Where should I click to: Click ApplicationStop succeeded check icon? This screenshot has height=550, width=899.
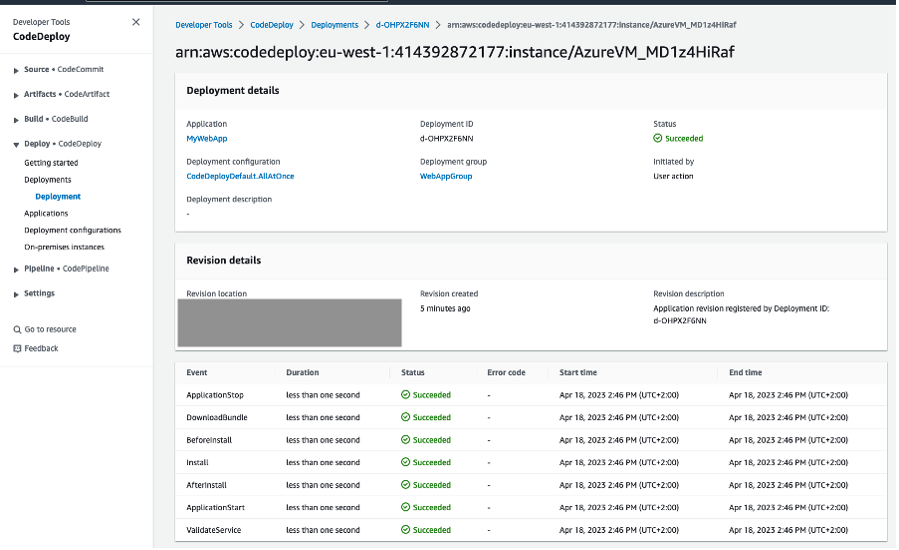(x=405, y=395)
